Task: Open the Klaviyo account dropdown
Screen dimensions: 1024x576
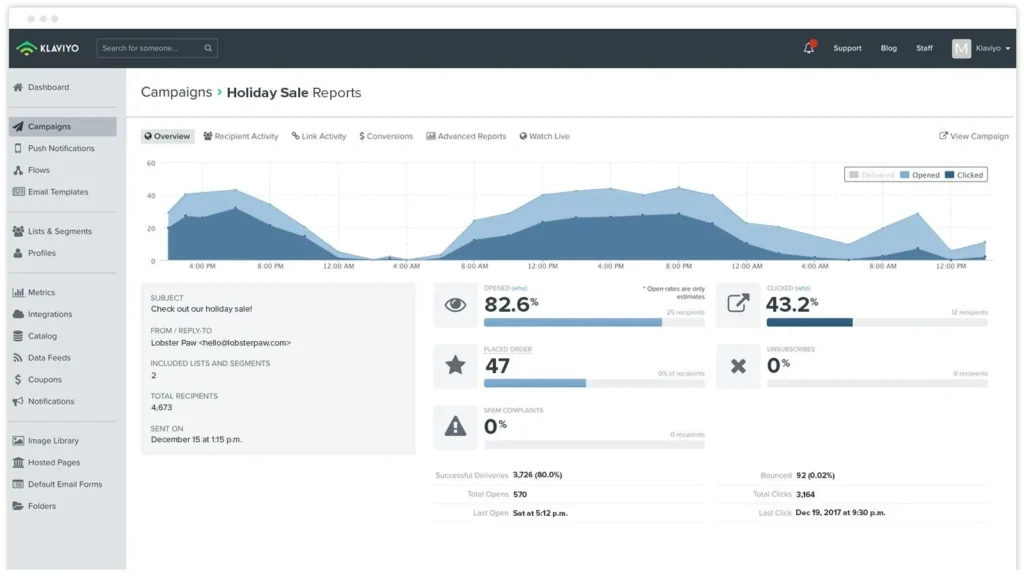Action: click(x=985, y=48)
